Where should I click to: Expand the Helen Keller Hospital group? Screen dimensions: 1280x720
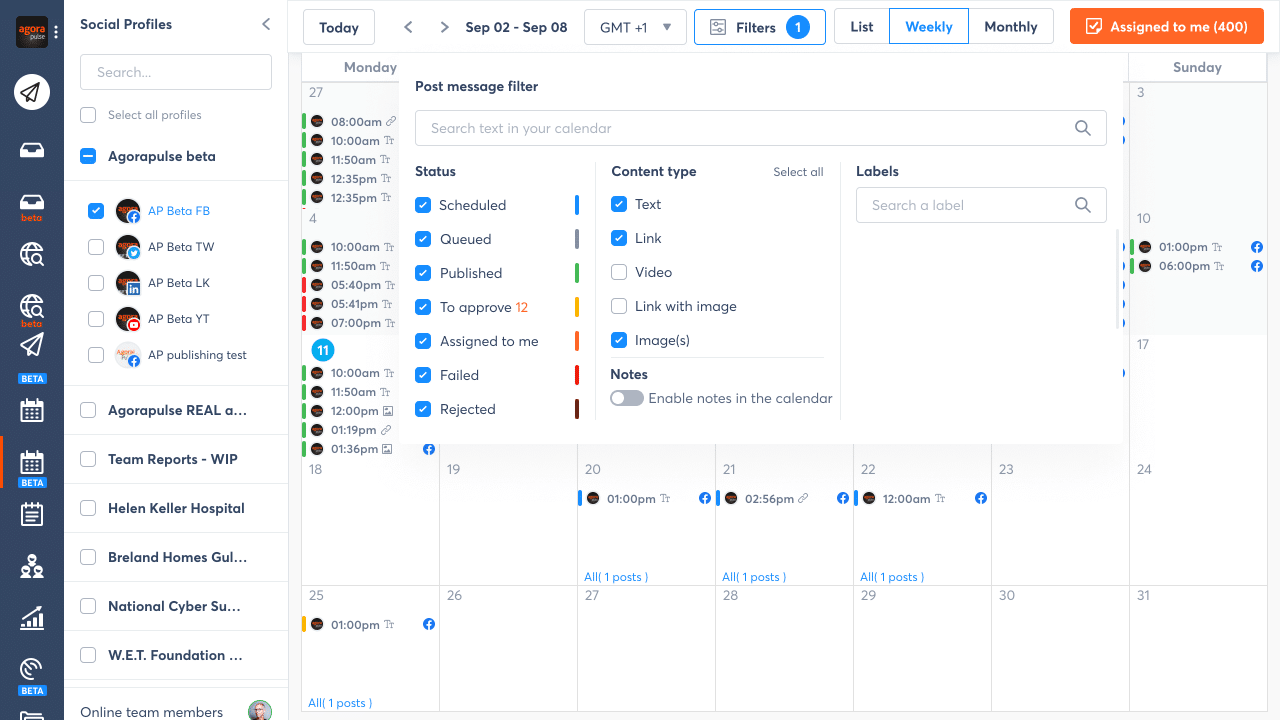pyautogui.click(x=176, y=508)
